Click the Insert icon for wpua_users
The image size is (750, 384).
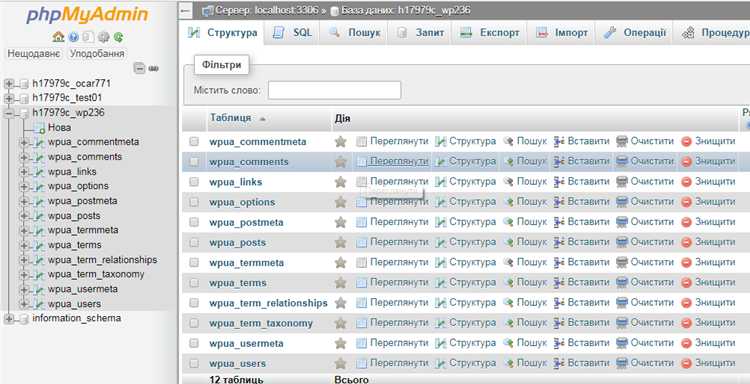click(559, 363)
